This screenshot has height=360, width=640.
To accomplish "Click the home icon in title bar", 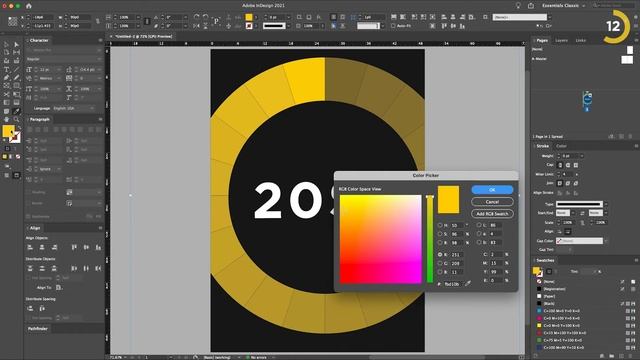I will click(29, 6).
